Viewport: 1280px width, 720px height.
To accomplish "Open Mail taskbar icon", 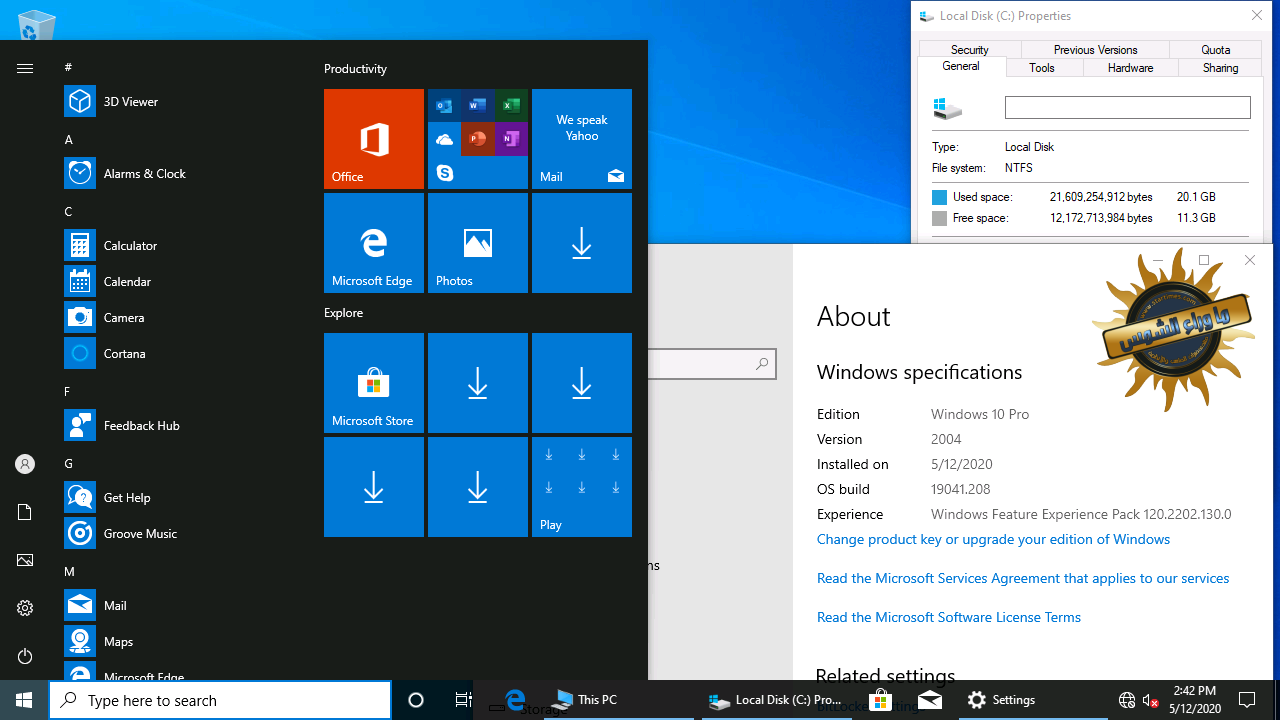I will tap(929, 700).
